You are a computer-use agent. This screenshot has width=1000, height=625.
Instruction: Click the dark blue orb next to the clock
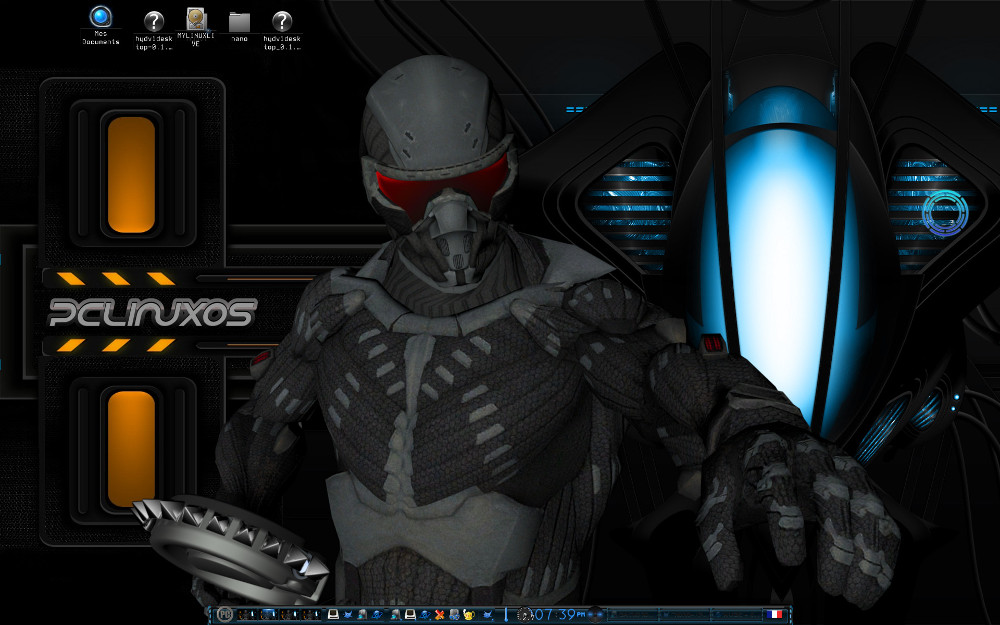pyautogui.click(x=594, y=615)
